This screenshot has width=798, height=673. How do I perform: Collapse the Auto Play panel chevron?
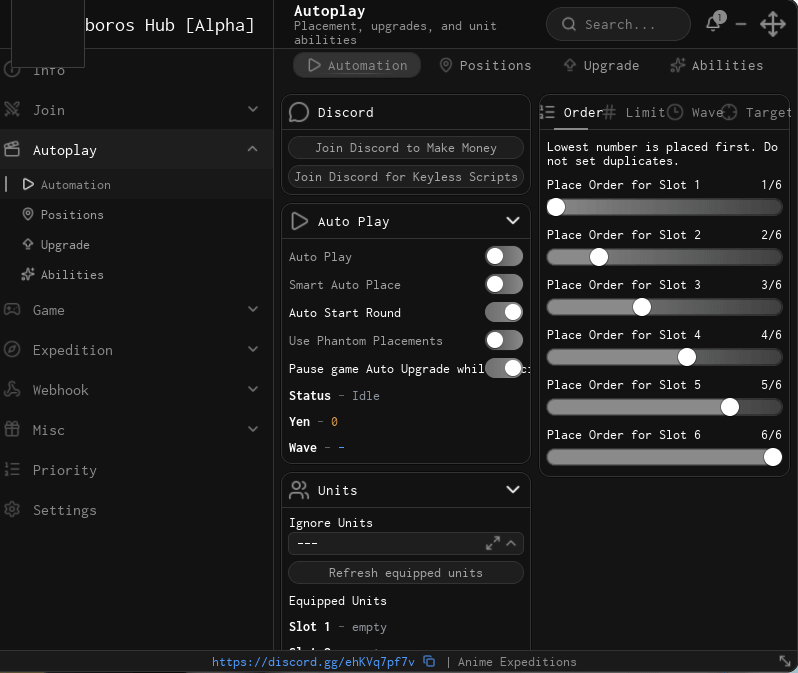point(513,220)
